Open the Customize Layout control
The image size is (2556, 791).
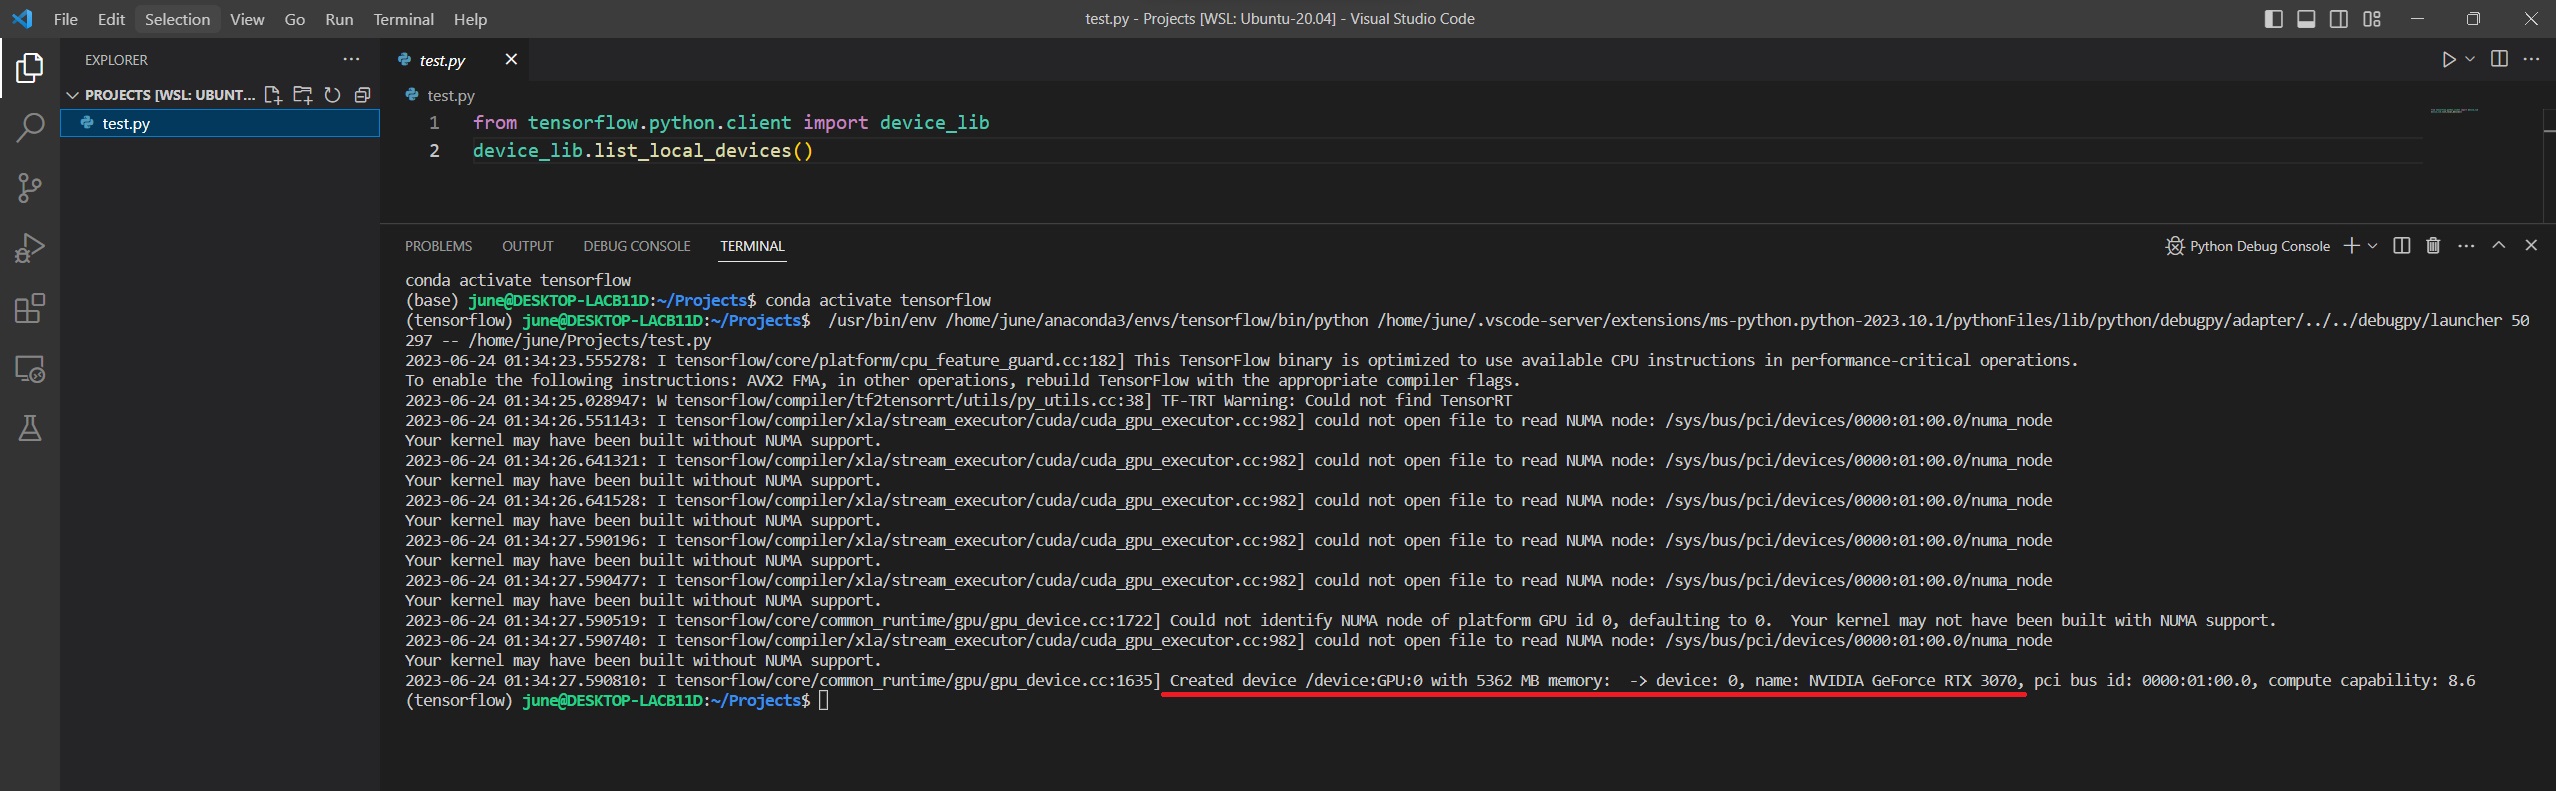coord(2372,19)
